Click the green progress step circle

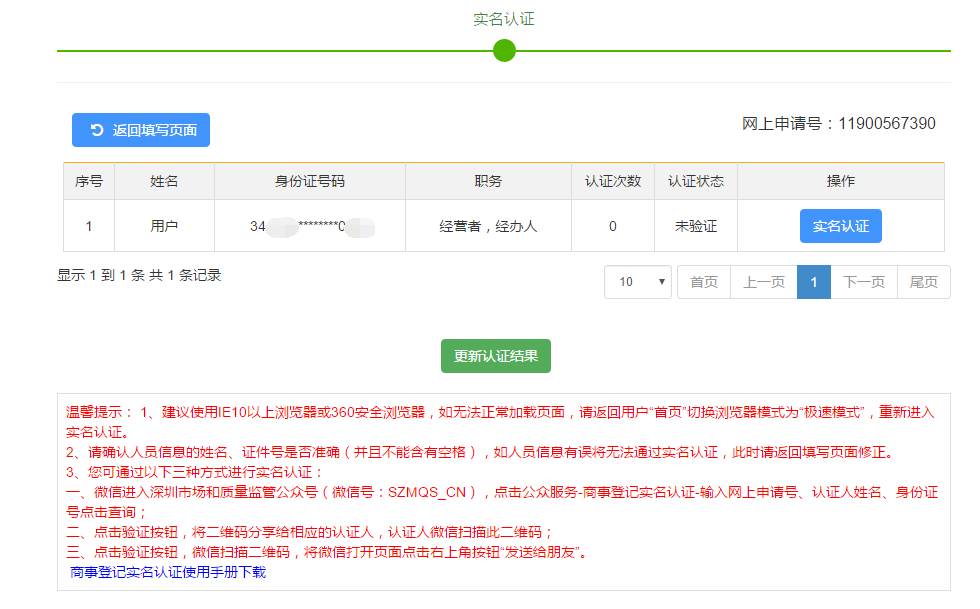504,50
